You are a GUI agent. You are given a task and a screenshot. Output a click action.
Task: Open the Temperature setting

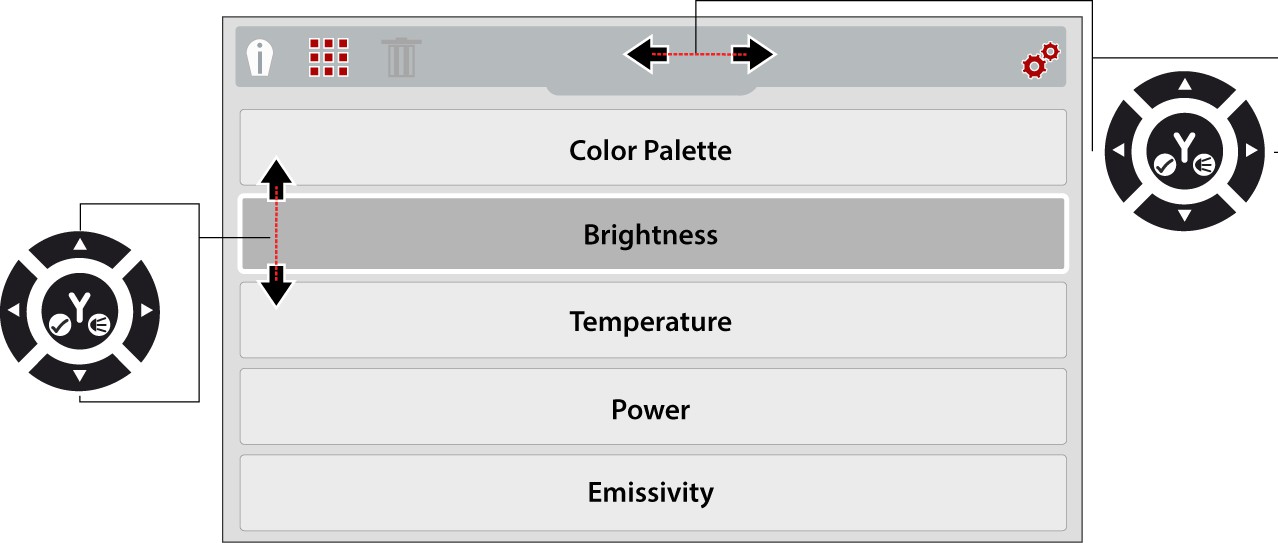point(652,321)
